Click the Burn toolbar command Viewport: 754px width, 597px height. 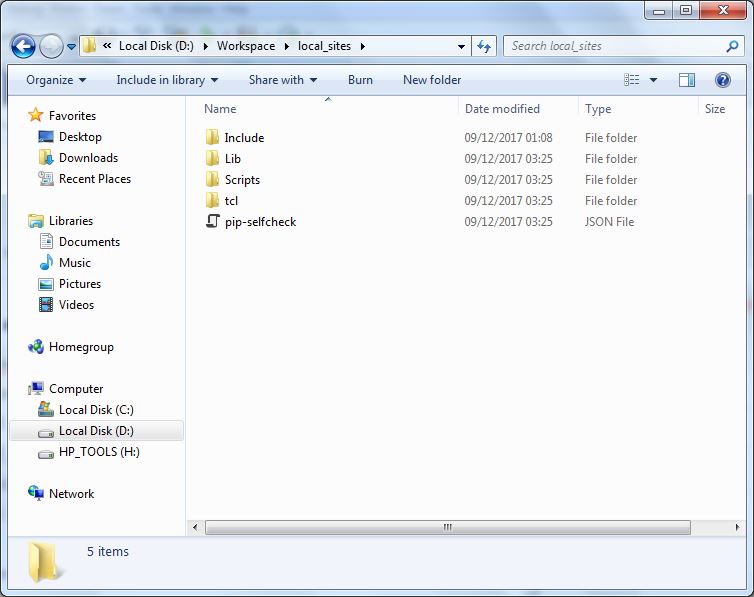coord(360,80)
